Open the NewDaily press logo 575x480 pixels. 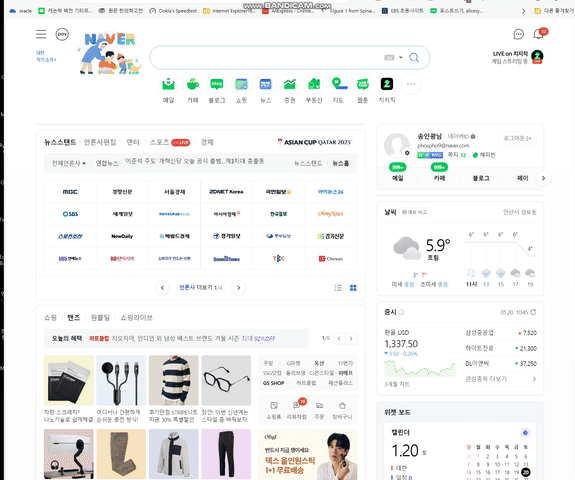(x=122, y=236)
